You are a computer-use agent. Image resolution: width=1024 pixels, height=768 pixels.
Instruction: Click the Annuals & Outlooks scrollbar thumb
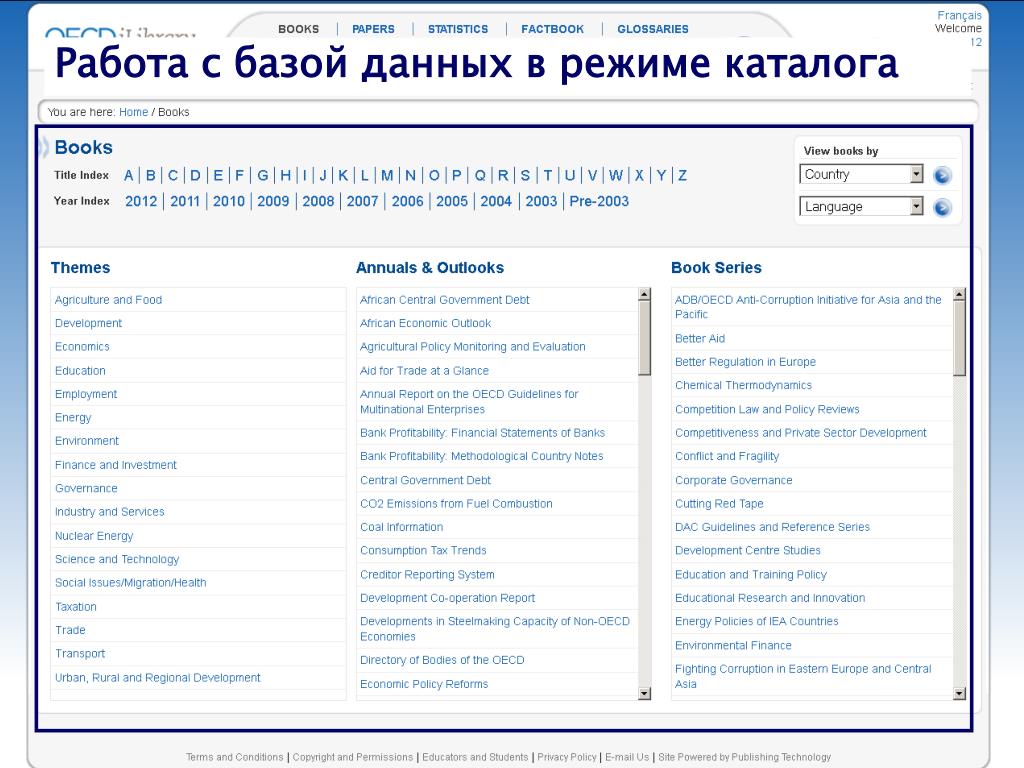pos(645,338)
